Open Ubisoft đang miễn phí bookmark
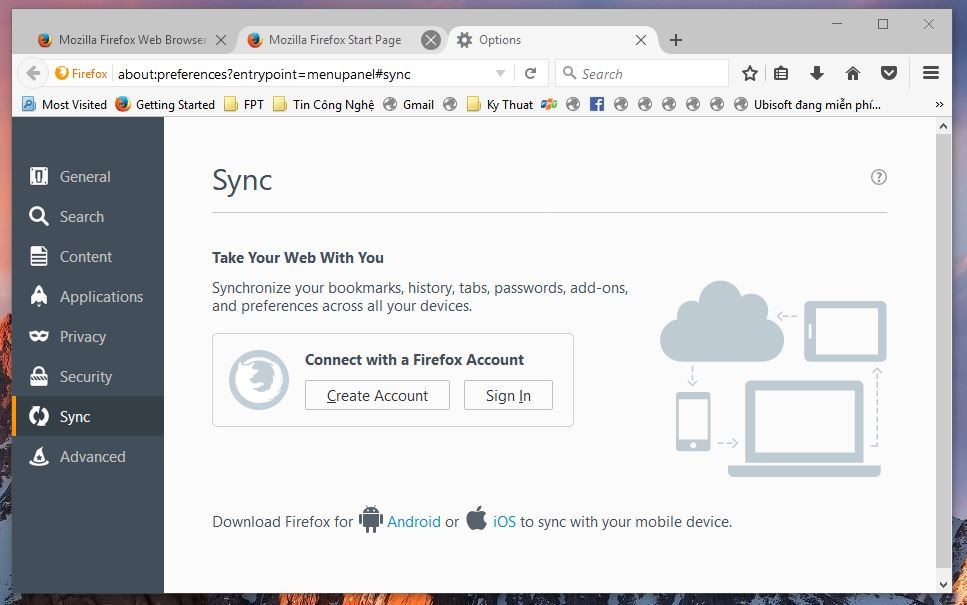967x605 pixels. pos(807,104)
